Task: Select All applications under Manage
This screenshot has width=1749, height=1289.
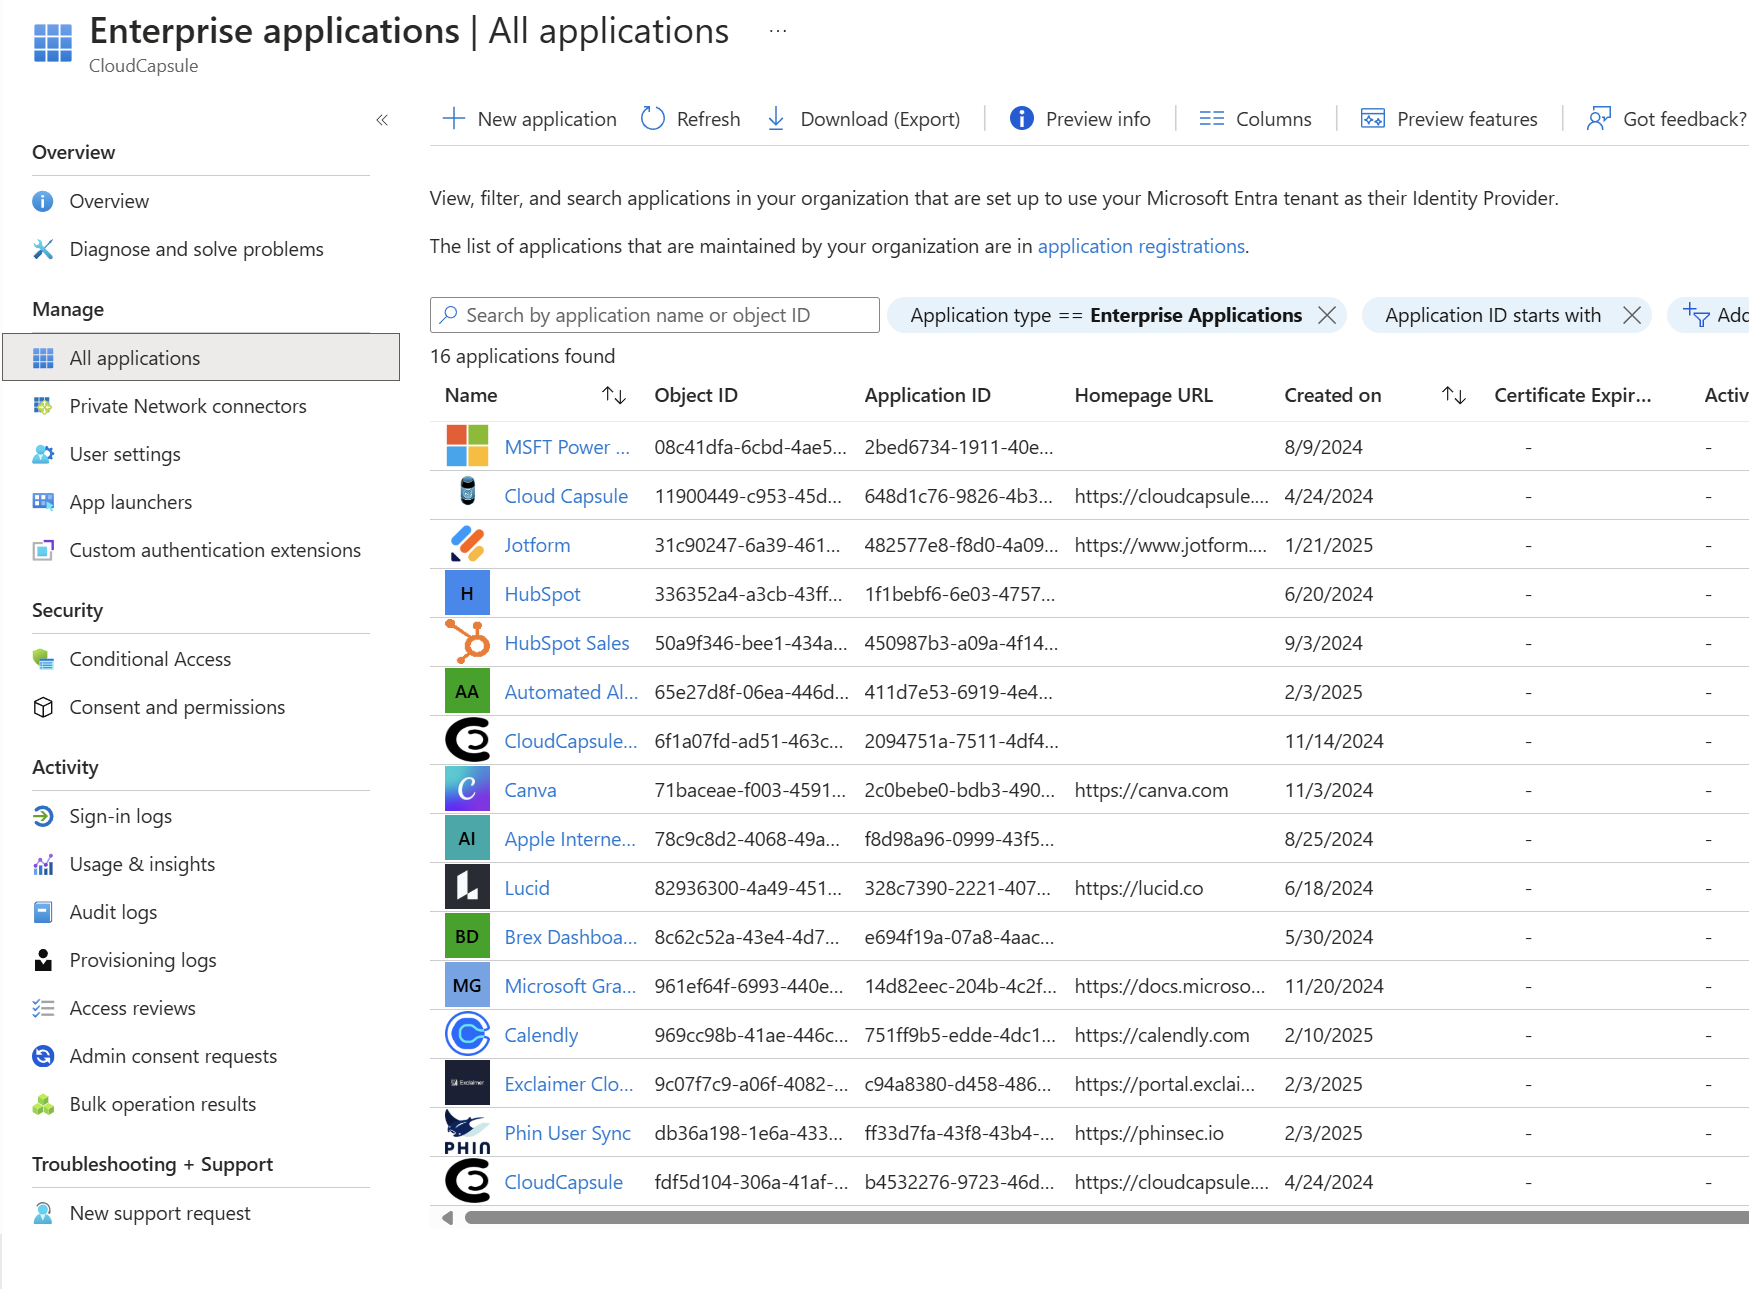Action: pos(134,357)
